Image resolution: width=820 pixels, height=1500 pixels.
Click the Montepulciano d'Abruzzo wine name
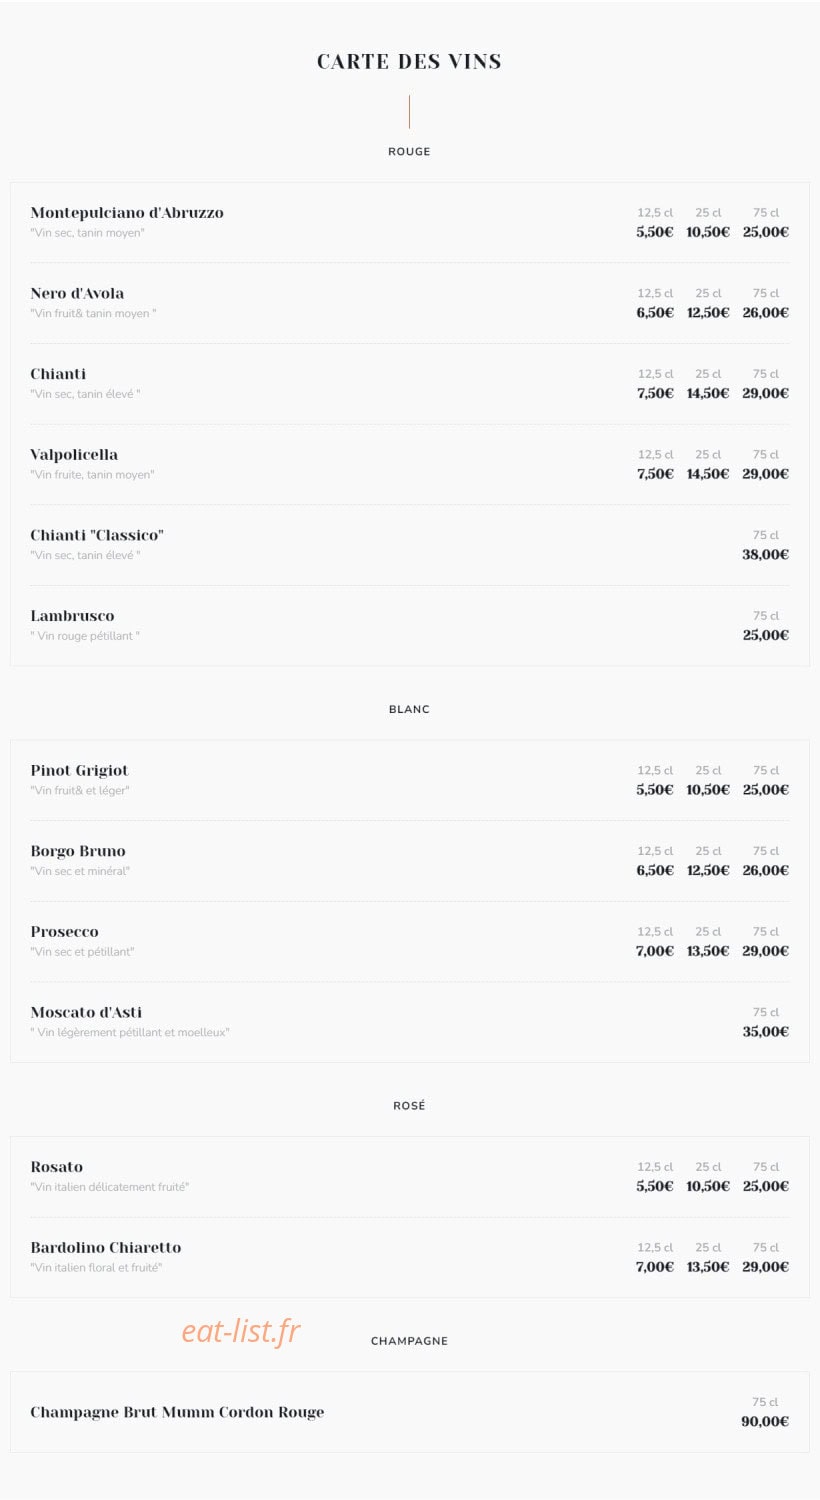point(127,212)
